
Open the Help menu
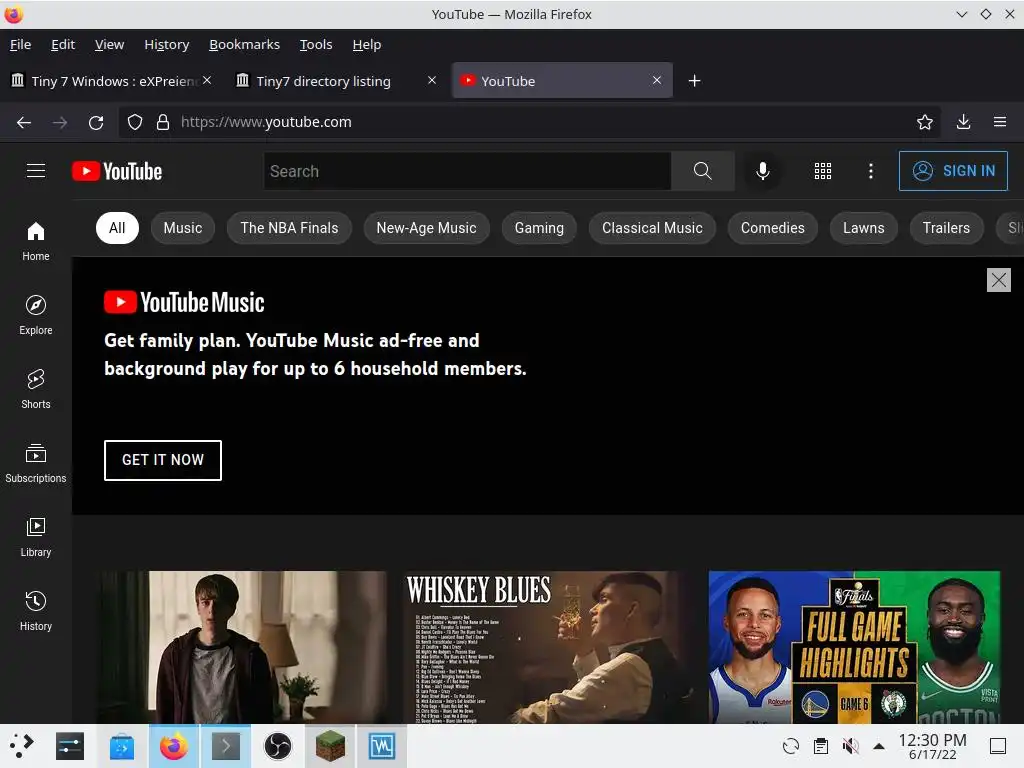pyautogui.click(x=366, y=44)
